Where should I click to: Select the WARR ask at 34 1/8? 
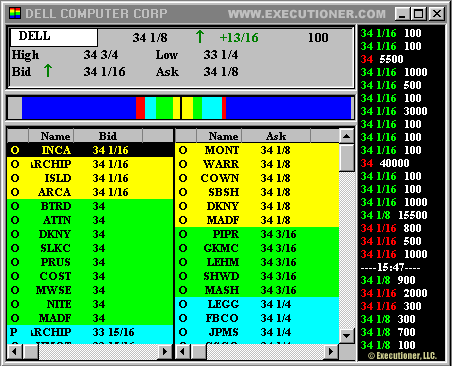pyautogui.click(x=257, y=164)
